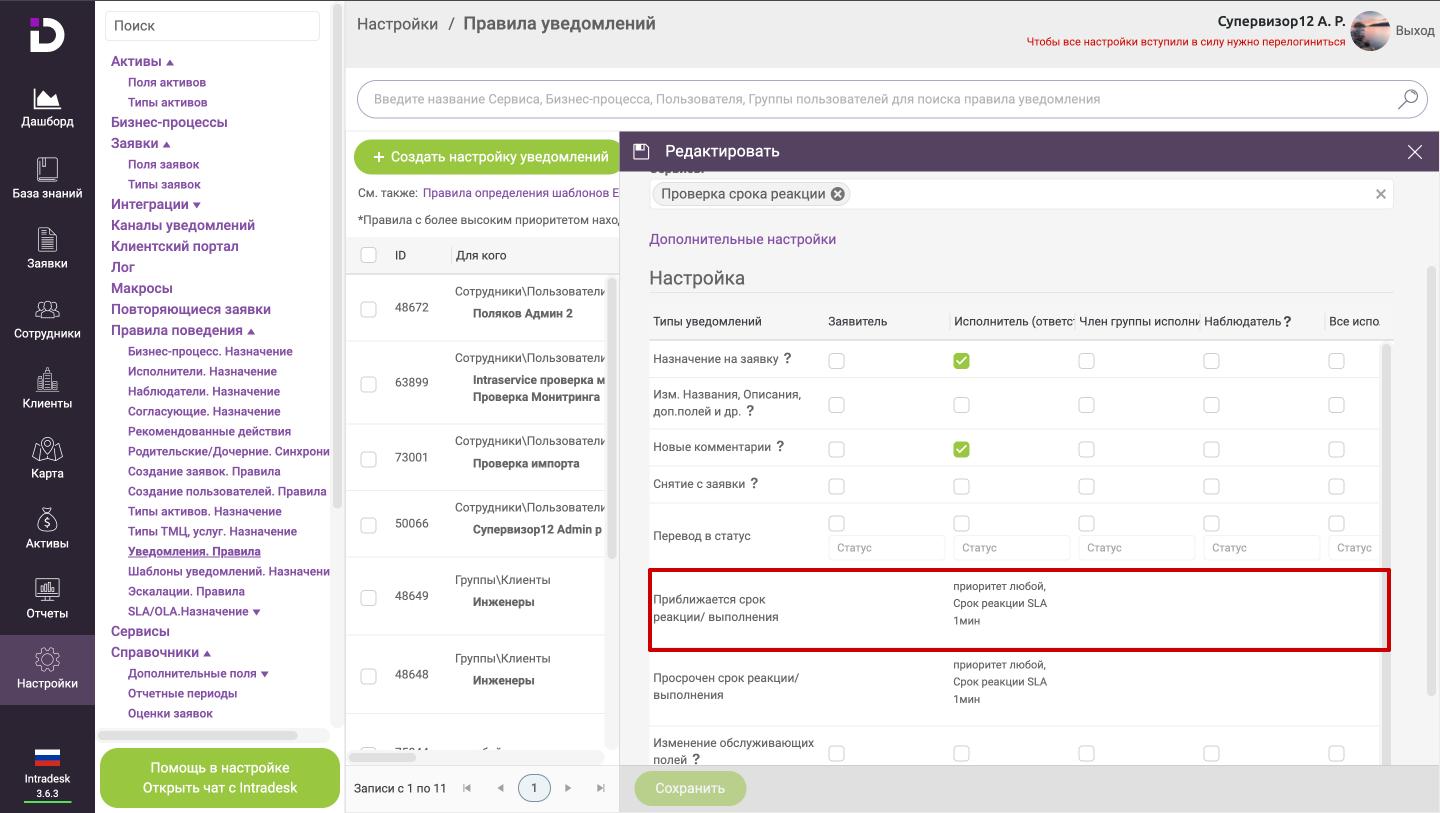Select Эскалации. Правила in settings tree
This screenshot has width=1440, height=813.
(x=186, y=591)
